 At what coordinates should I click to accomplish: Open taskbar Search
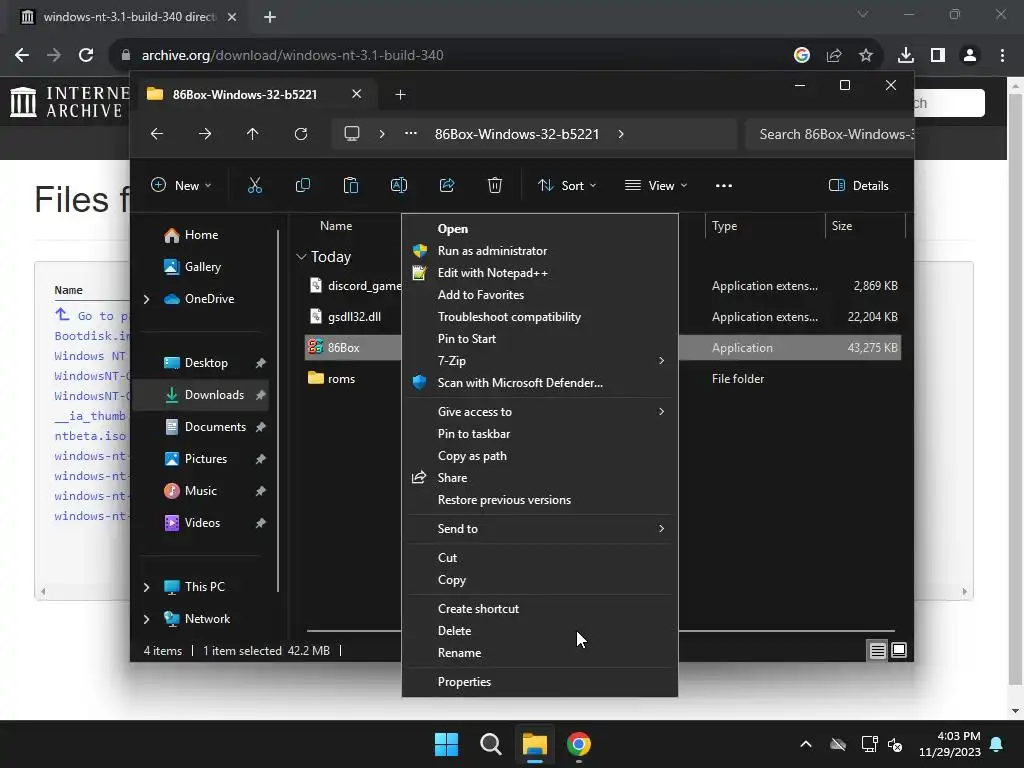[490, 744]
